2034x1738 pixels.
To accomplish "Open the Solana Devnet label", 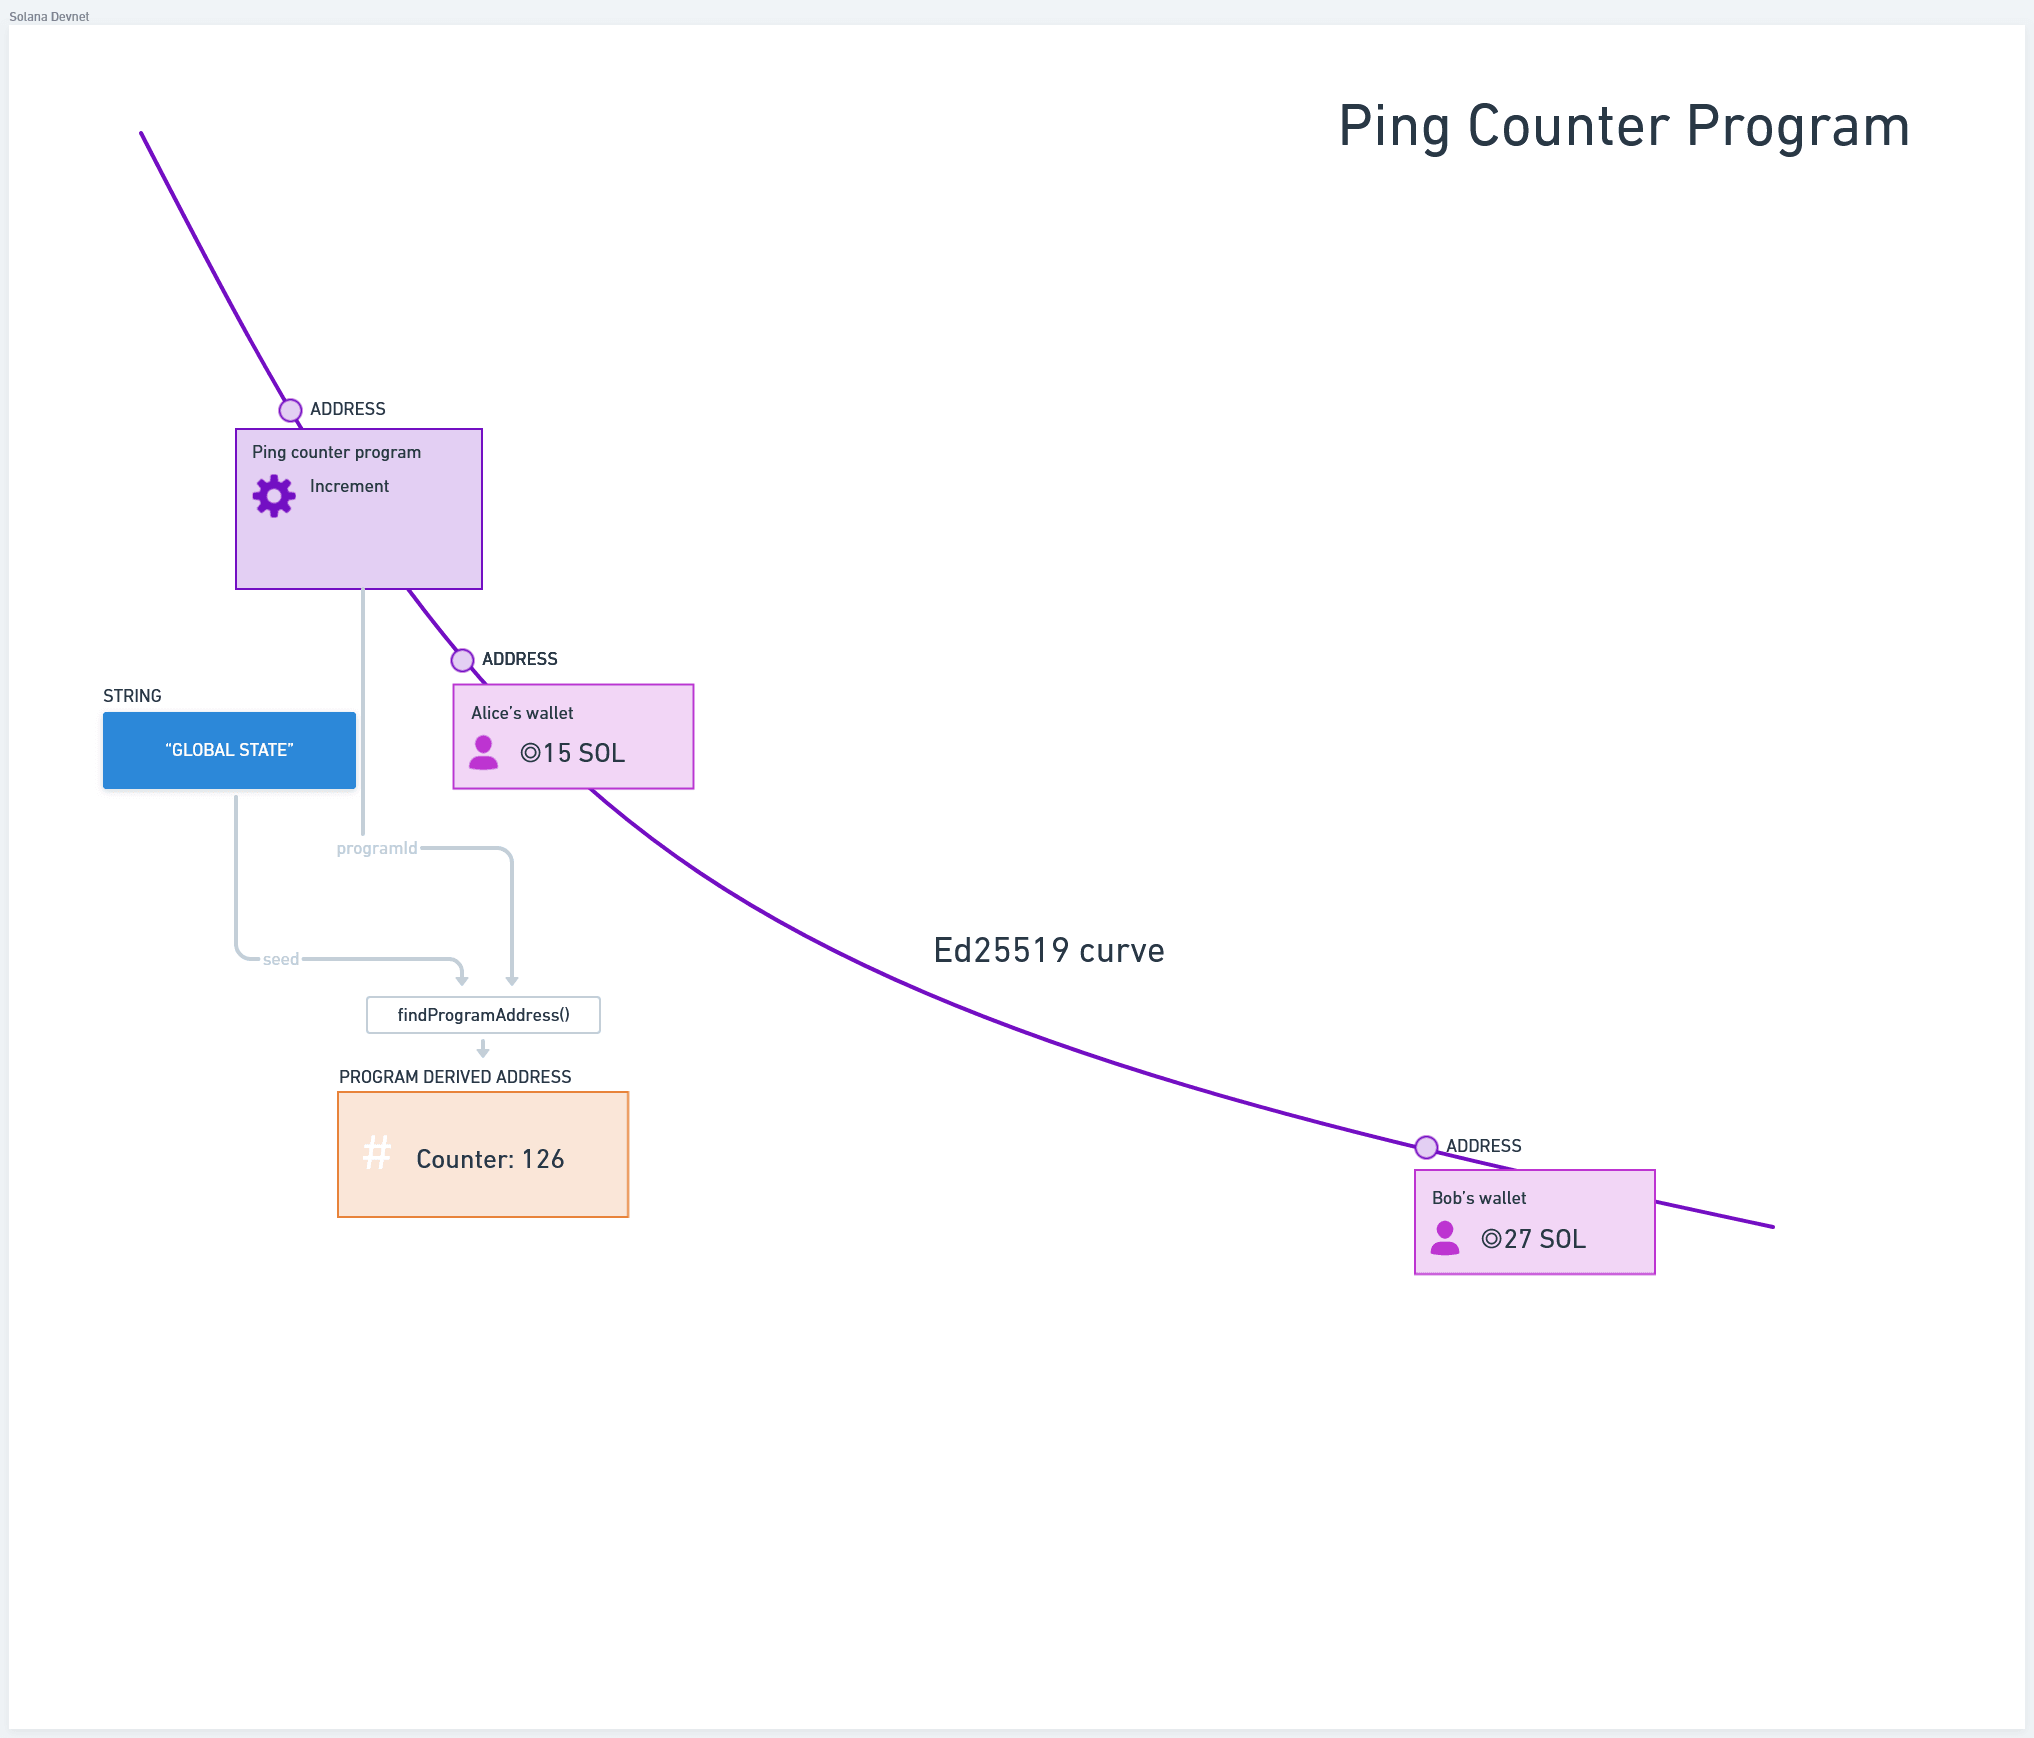I will pos(48,16).
